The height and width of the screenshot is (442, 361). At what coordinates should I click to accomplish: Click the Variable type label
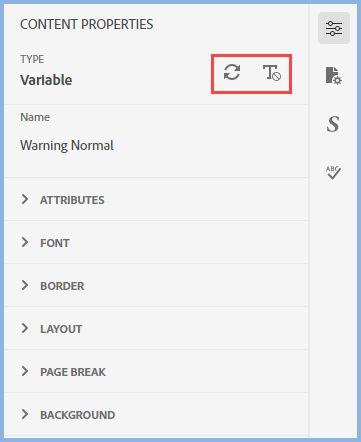[x=46, y=80]
